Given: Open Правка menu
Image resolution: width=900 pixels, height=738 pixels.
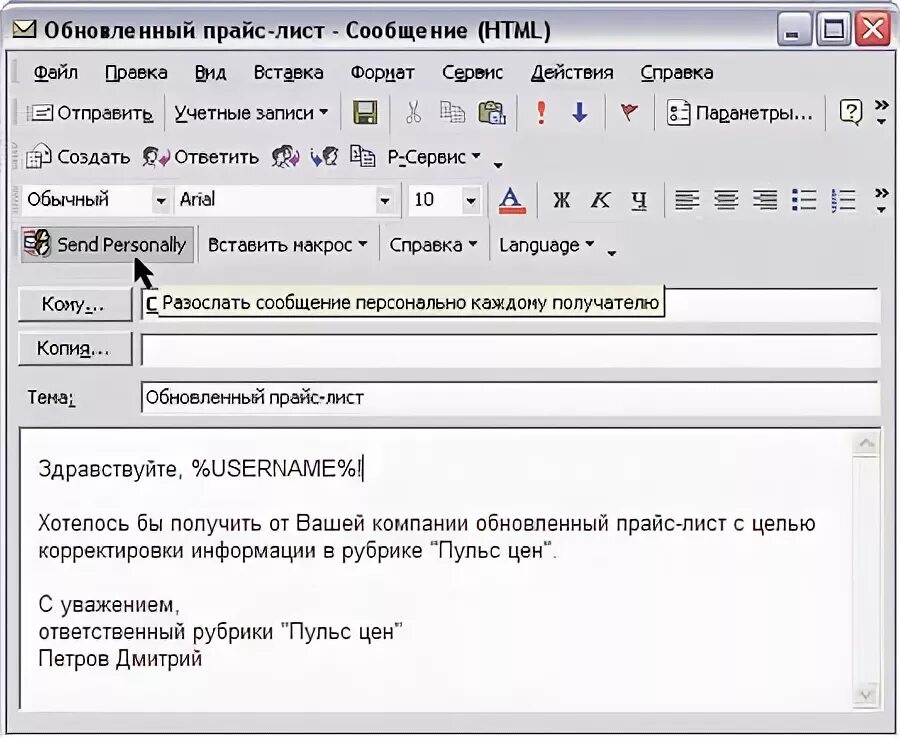Looking at the screenshot, I should (x=136, y=72).
